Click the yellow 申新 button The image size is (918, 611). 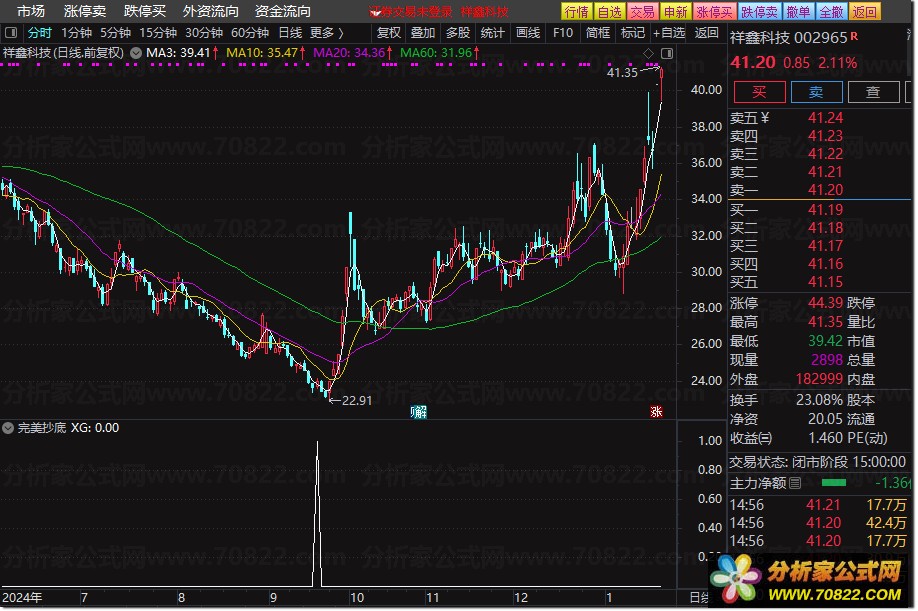point(675,12)
